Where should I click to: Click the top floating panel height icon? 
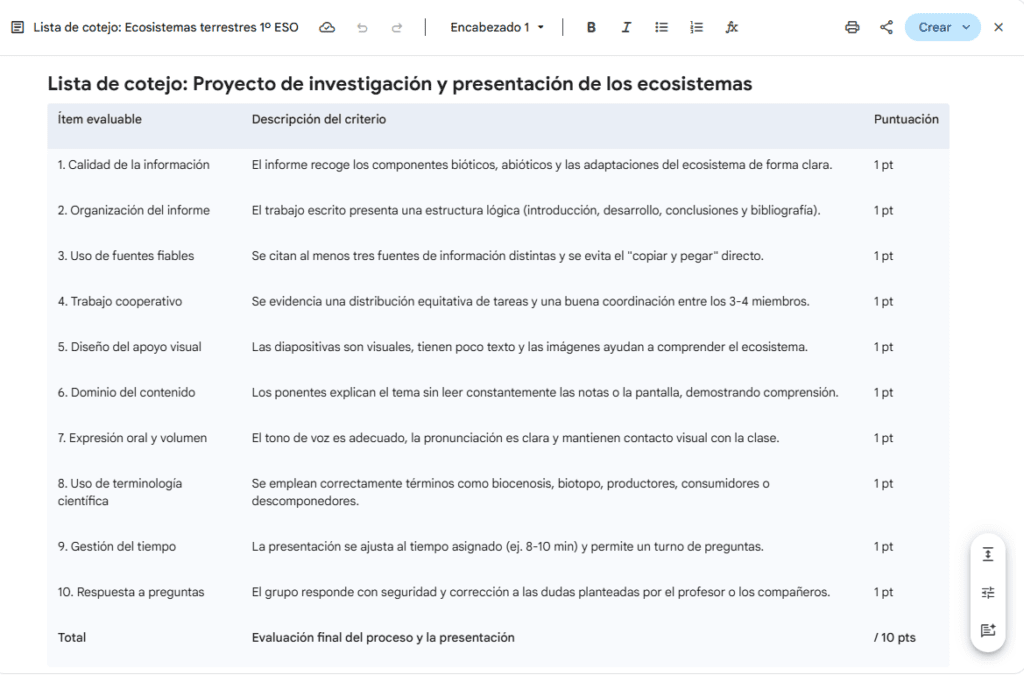pos(987,555)
